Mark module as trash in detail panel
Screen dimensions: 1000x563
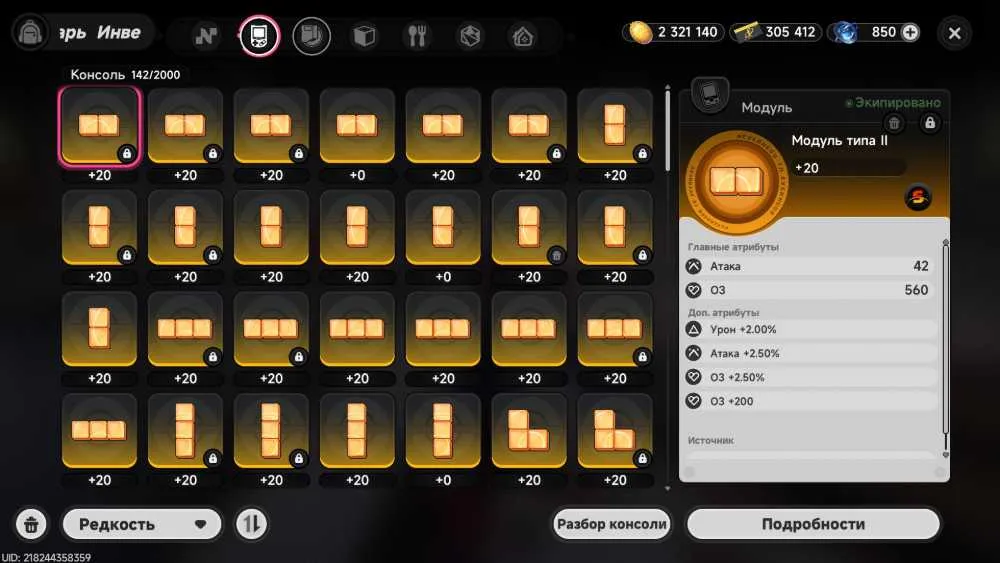pos(894,123)
